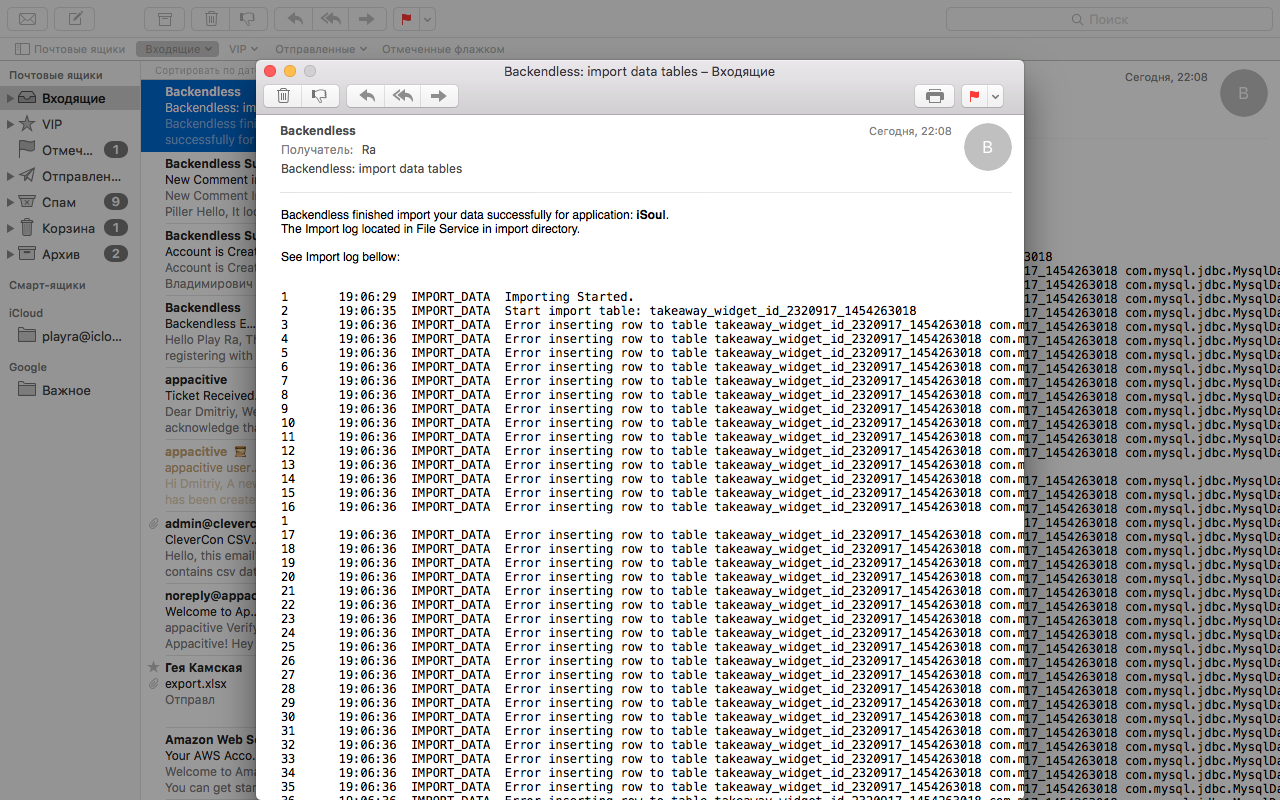
Task: Click the 'See Import log bellow:' text
Action: [x=340, y=257]
